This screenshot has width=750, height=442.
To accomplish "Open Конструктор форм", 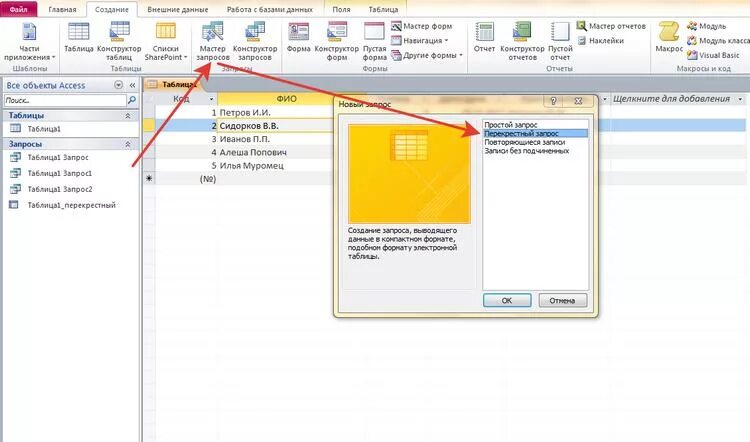I will point(337,42).
